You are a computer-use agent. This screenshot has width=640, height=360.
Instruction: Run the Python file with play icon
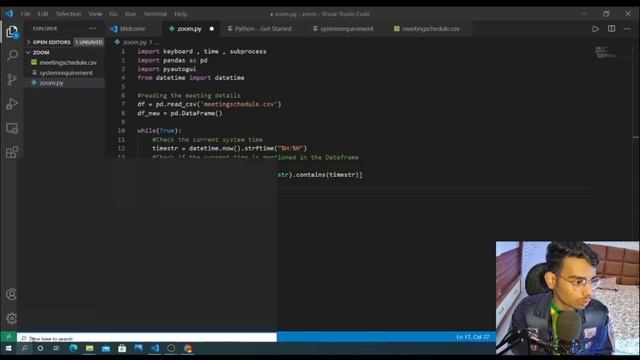click(595, 29)
